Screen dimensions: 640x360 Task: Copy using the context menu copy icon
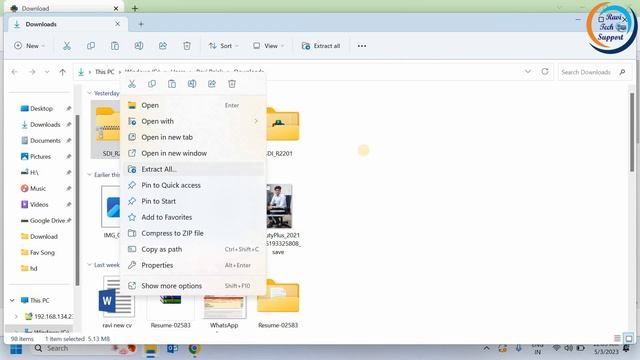152,84
